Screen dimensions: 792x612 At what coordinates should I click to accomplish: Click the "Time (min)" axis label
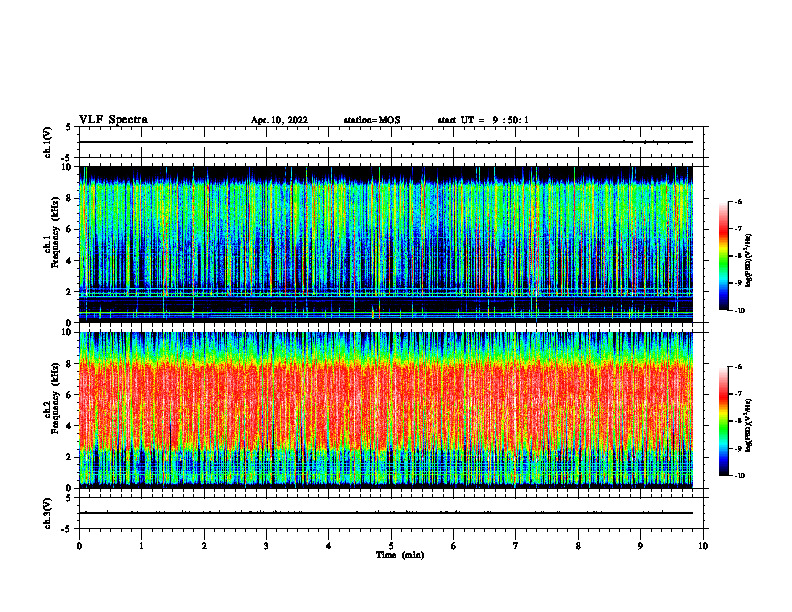tap(400, 555)
